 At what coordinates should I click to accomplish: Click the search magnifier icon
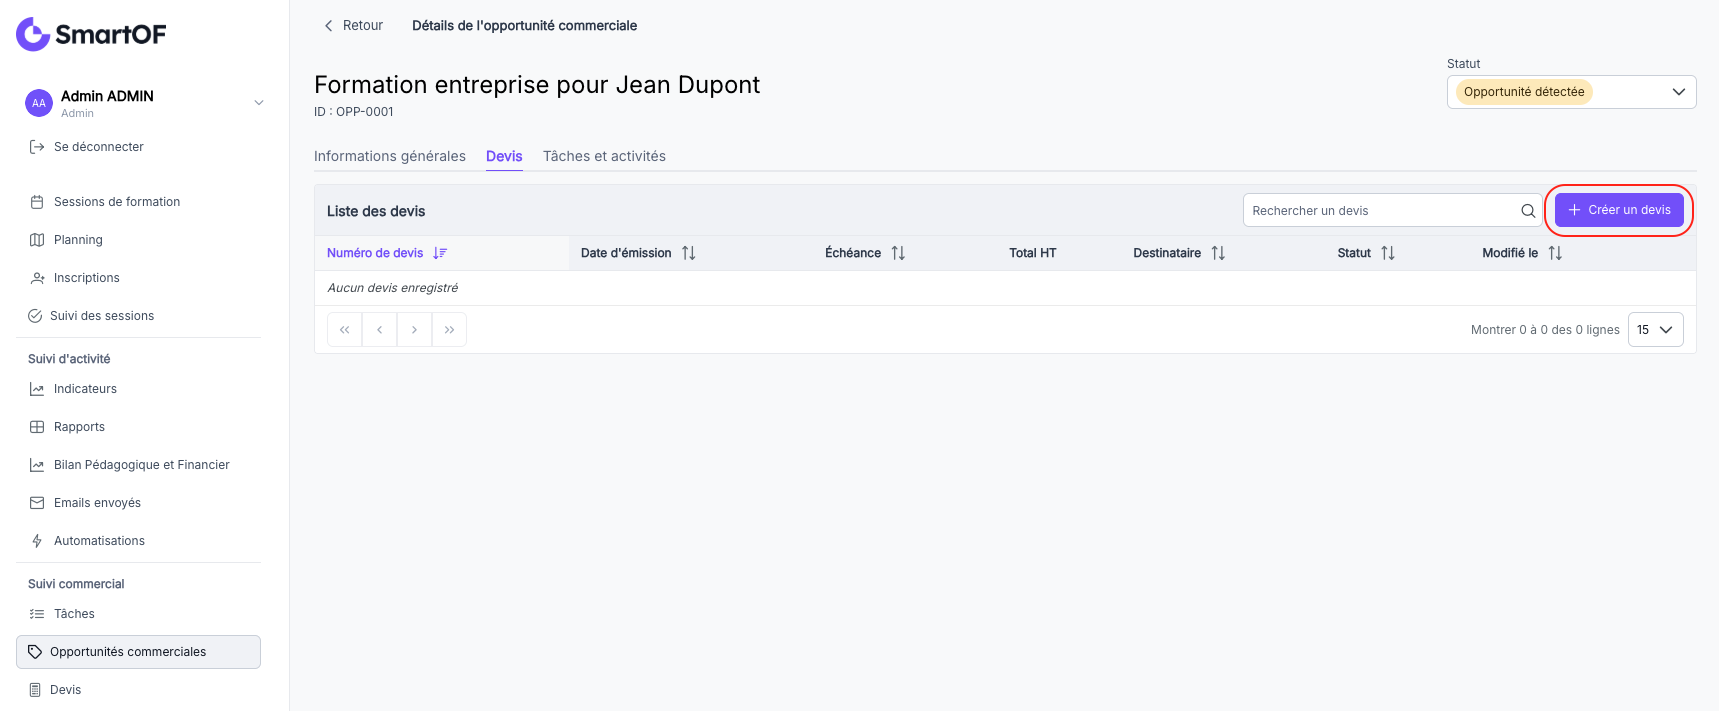[x=1528, y=211]
